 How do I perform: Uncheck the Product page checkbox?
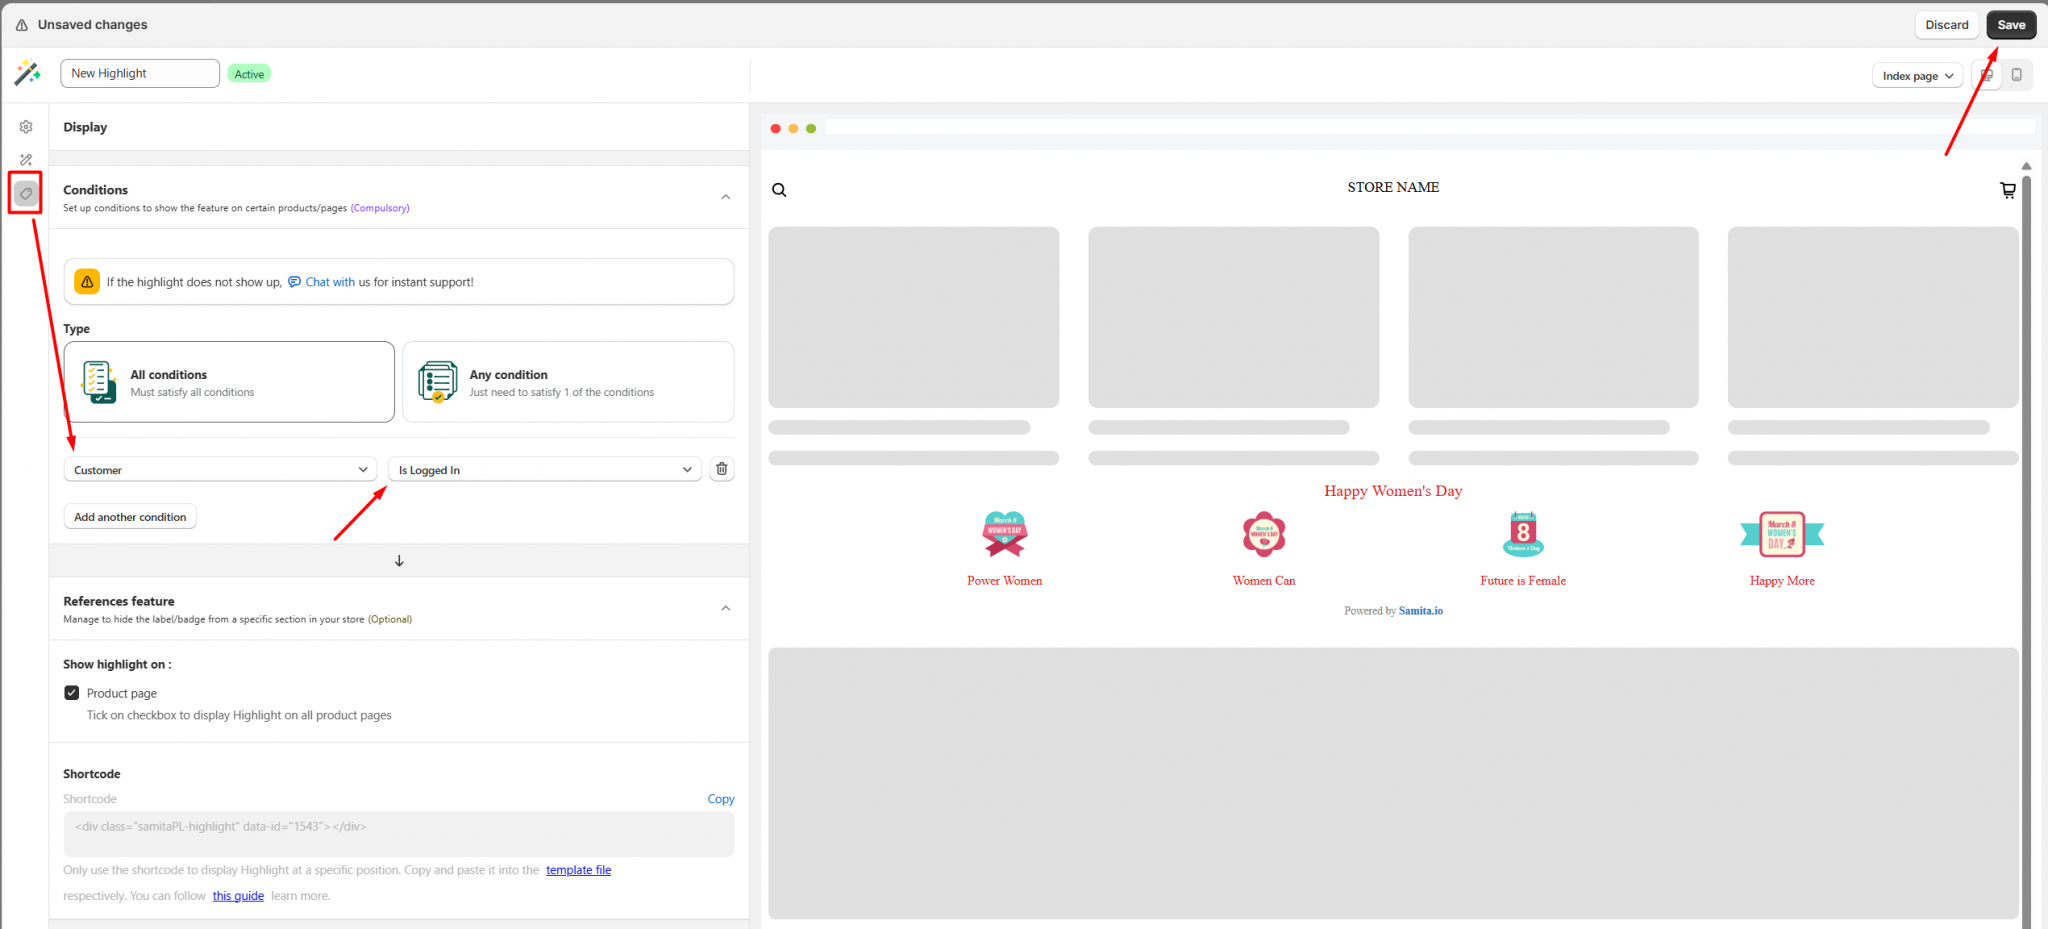pyautogui.click(x=72, y=693)
